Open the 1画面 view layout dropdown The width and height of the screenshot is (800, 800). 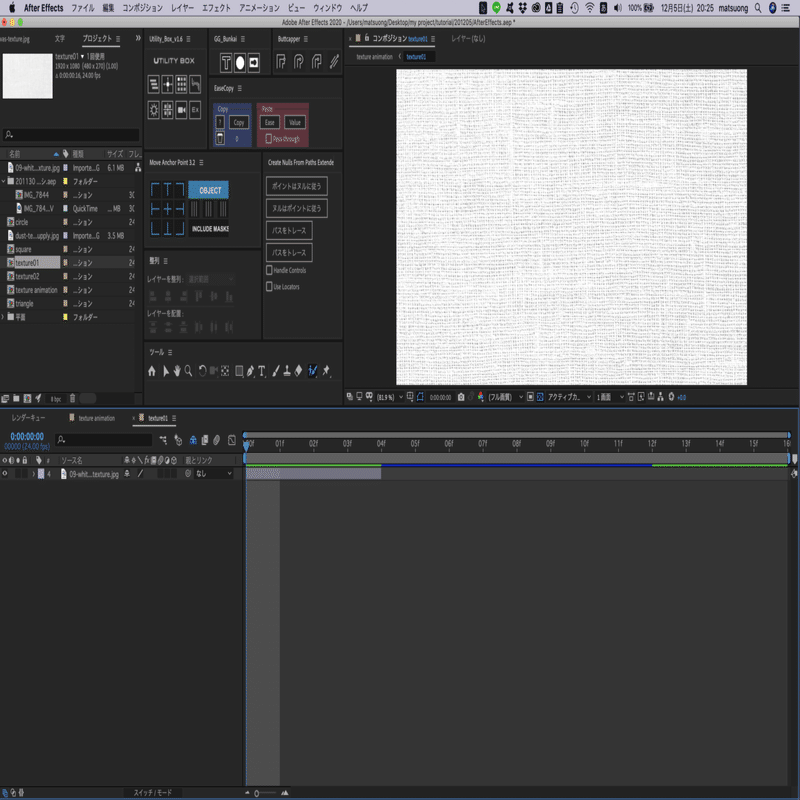(x=610, y=397)
